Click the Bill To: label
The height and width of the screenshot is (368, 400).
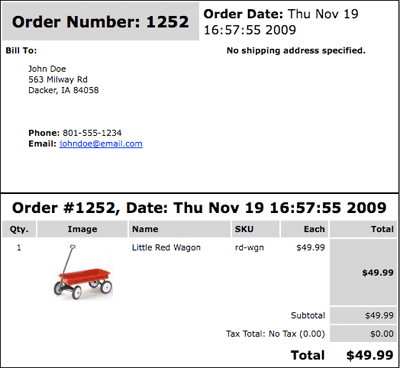pos(21,51)
